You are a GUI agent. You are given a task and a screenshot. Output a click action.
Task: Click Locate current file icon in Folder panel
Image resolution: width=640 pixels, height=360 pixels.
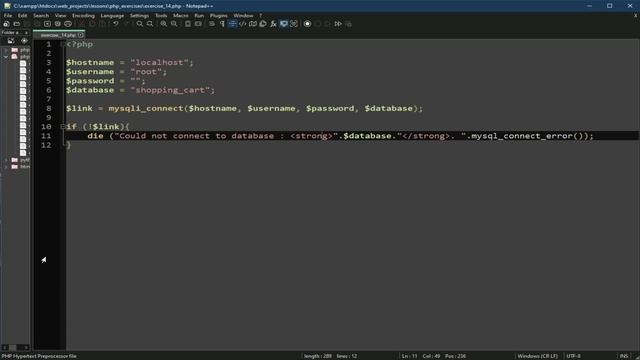tap(24, 41)
